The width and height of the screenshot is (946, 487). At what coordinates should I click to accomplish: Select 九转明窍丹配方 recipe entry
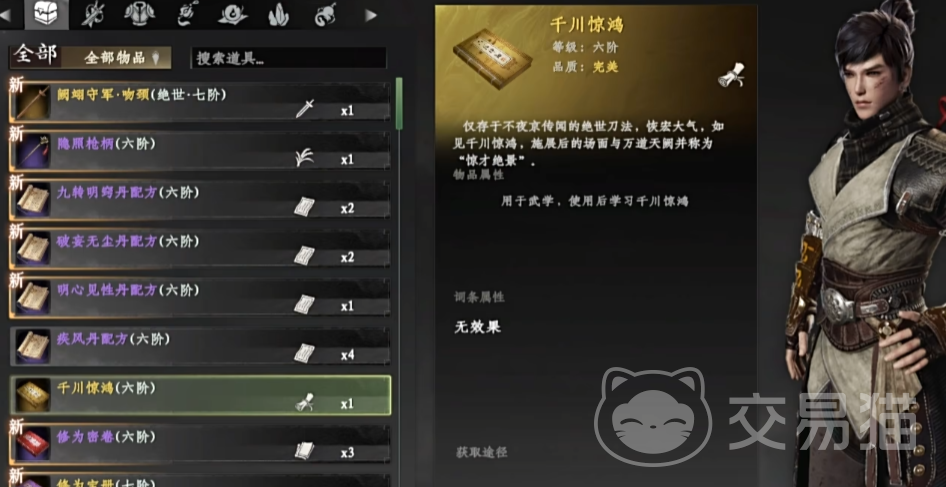(200, 200)
